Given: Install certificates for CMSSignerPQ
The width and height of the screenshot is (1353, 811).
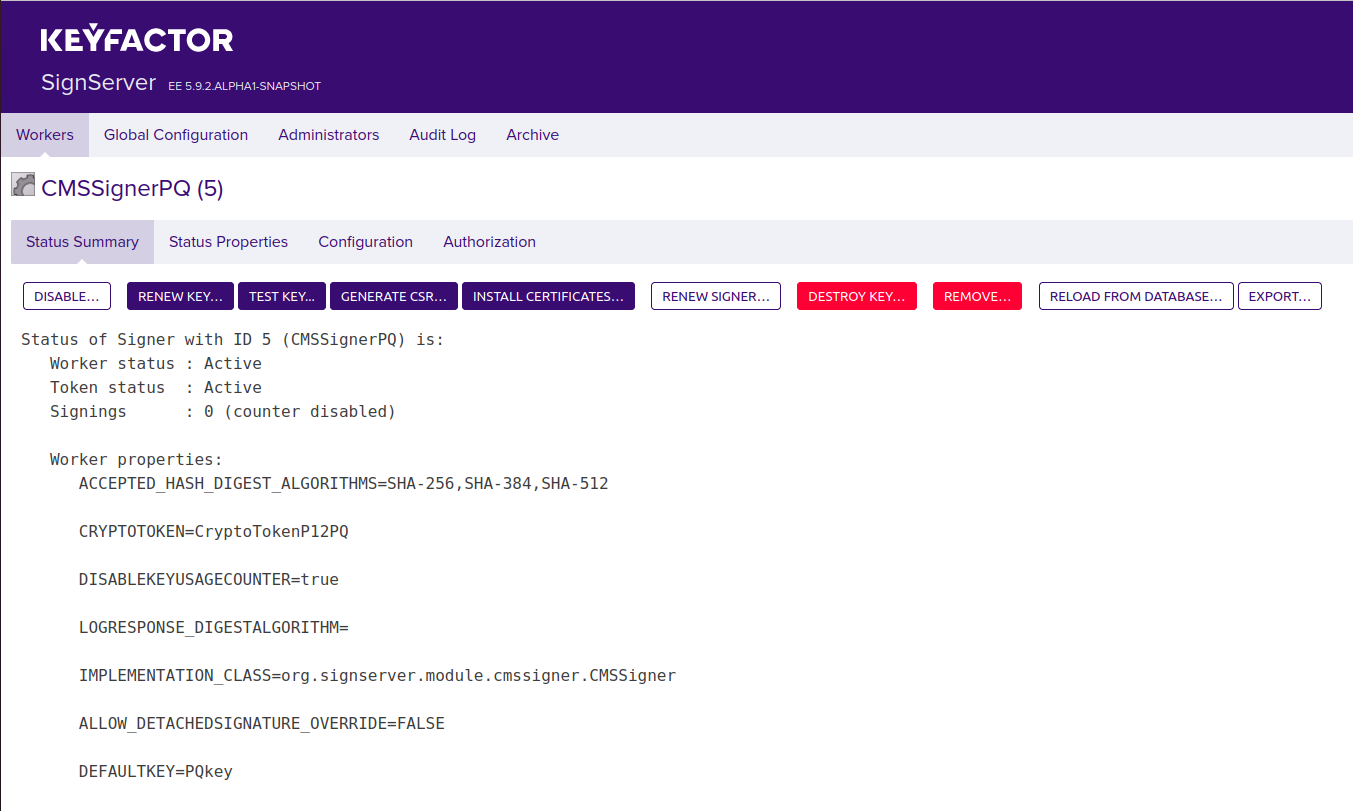Looking at the screenshot, I should coord(548,296).
